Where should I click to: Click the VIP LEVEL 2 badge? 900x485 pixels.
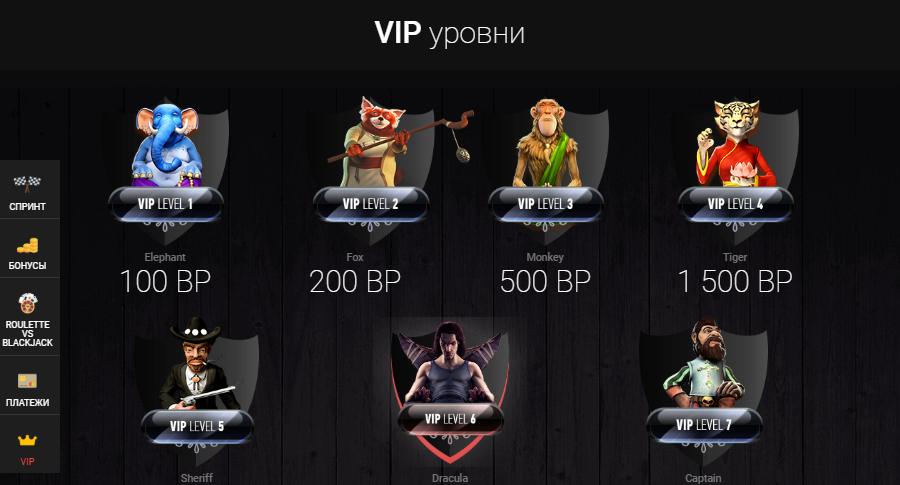click(x=371, y=204)
